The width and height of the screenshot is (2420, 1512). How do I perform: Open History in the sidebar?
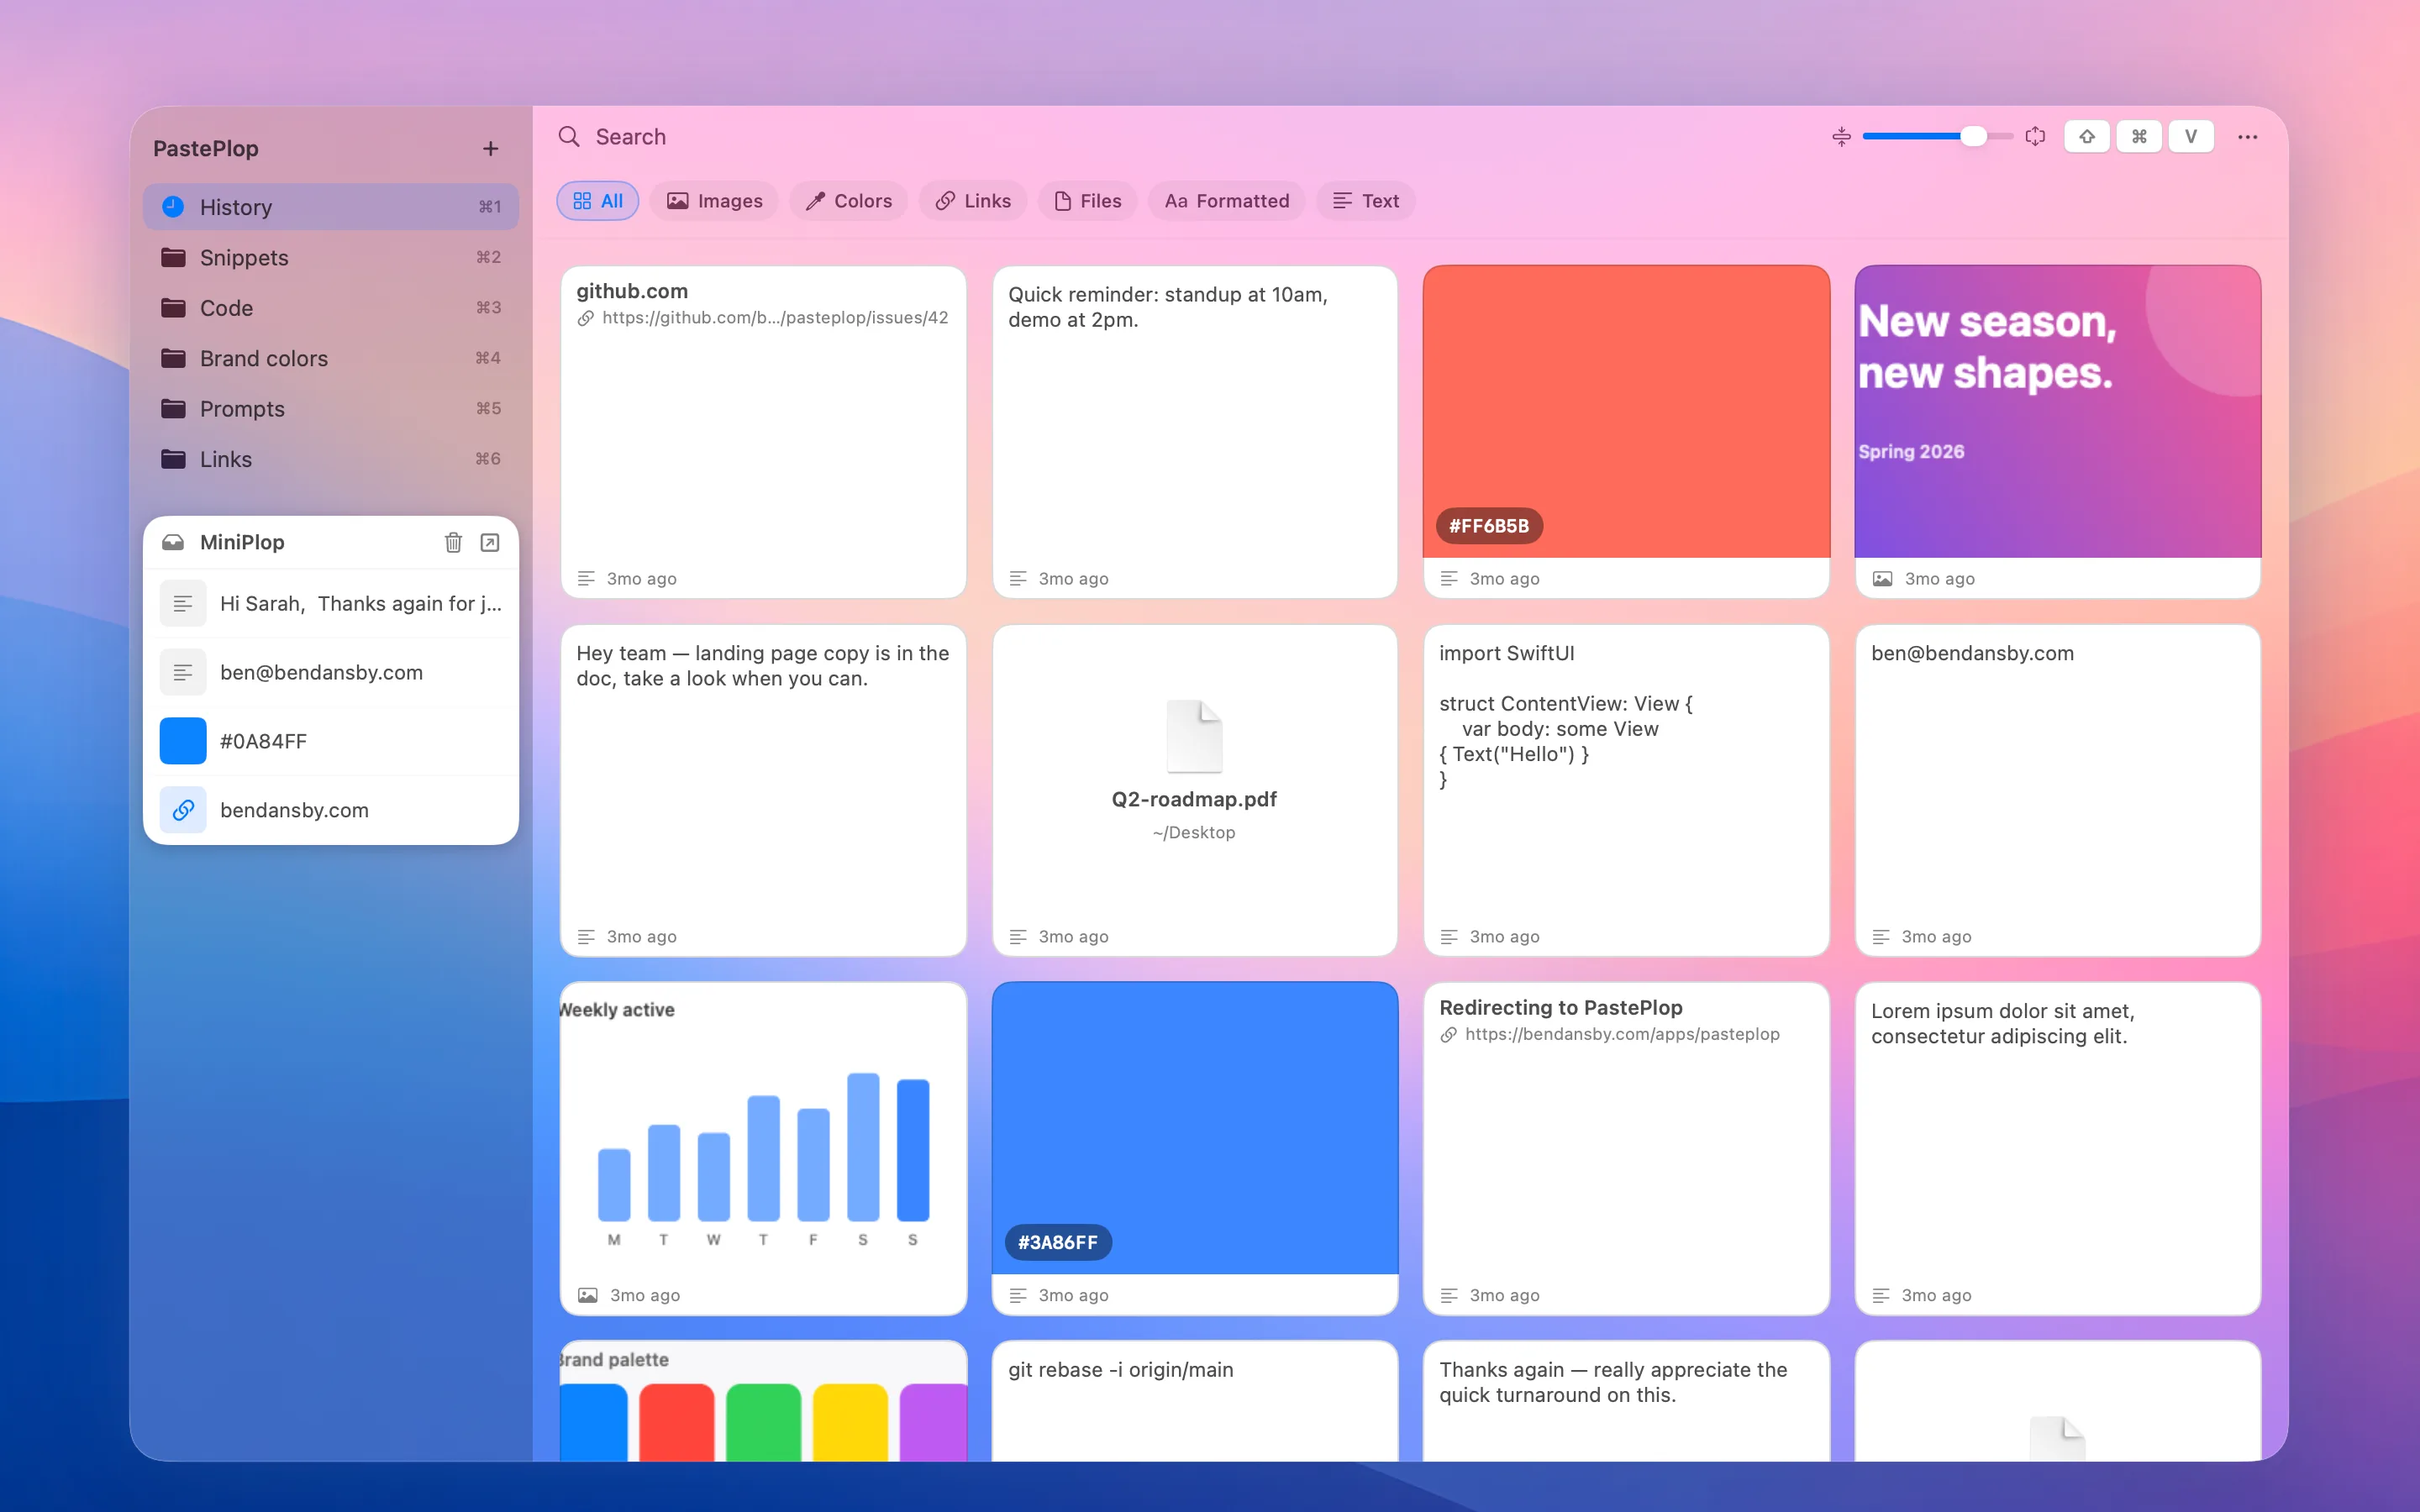331,207
